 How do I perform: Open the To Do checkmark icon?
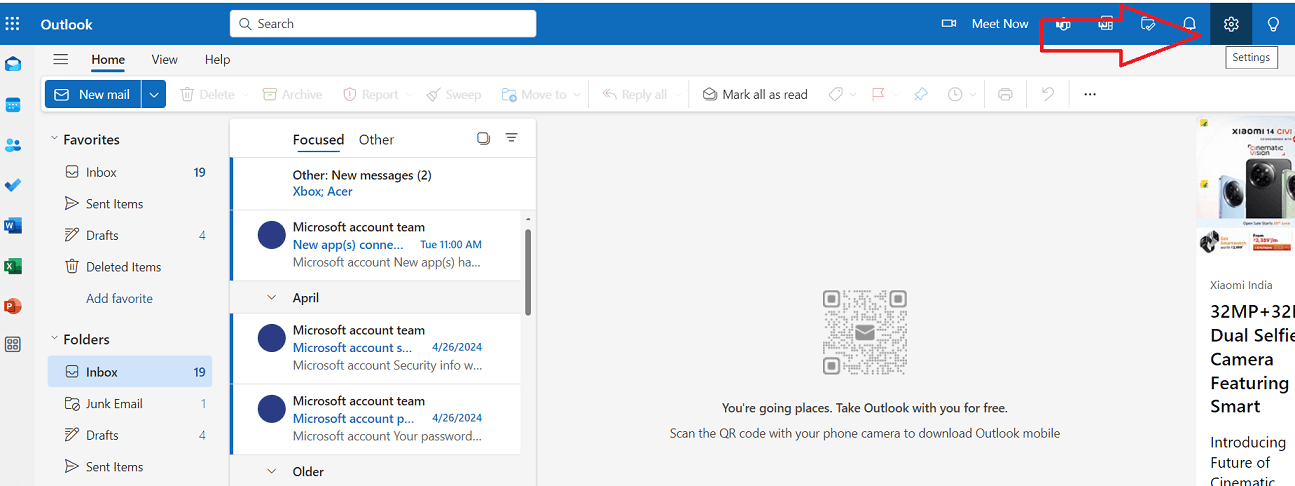tap(13, 185)
